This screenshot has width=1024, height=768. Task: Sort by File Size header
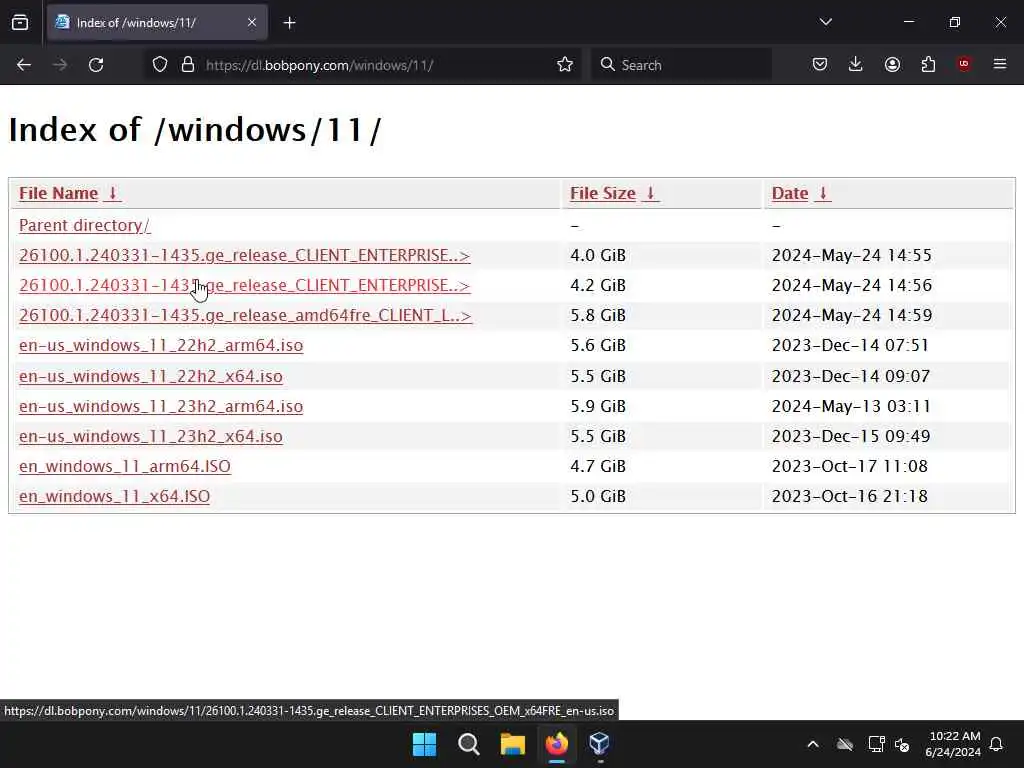[603, 193]
